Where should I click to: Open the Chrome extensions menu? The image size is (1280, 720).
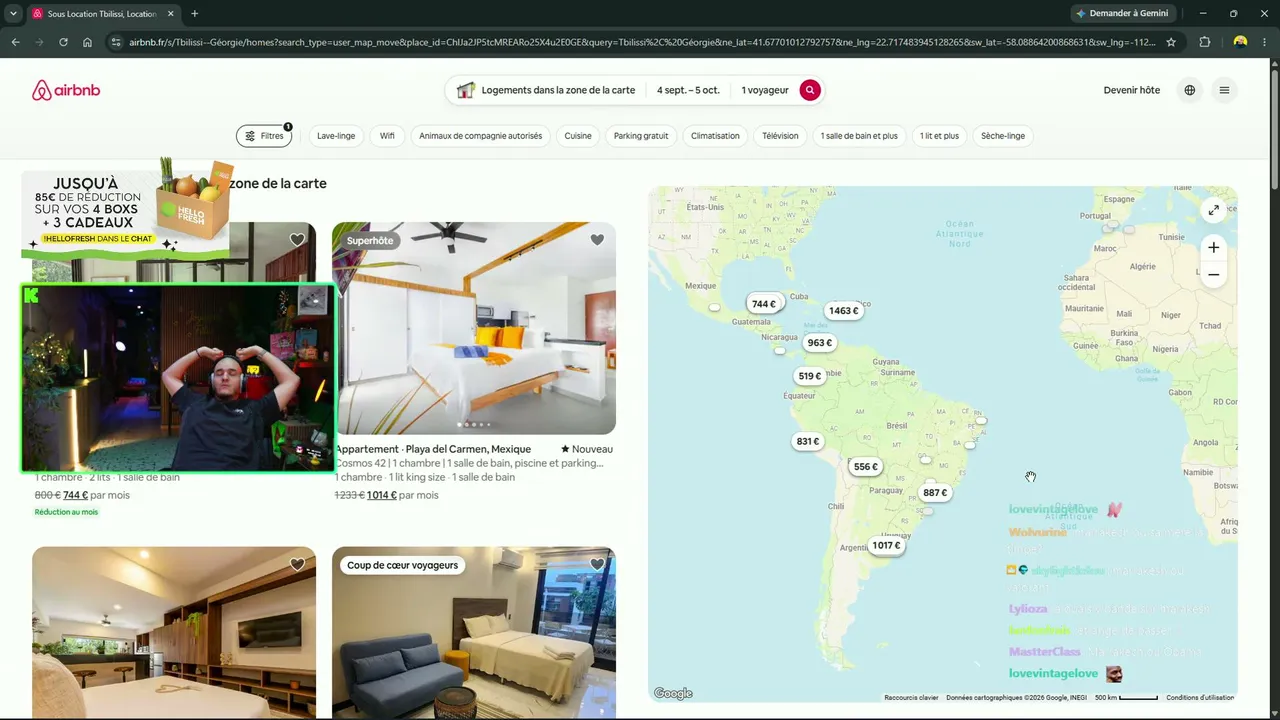[x=1204, y=42]
